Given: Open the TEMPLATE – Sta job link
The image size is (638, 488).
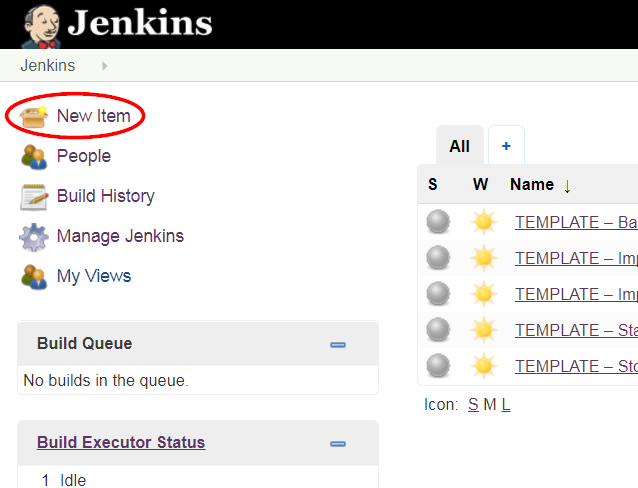Looking at the screenshot, I should [x=576, y=330].
